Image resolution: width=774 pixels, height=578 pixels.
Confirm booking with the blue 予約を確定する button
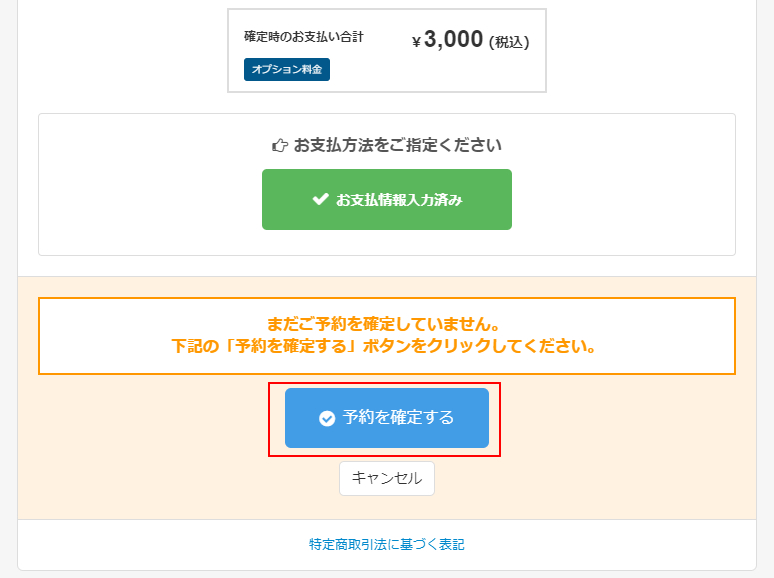tap(398, 418)
